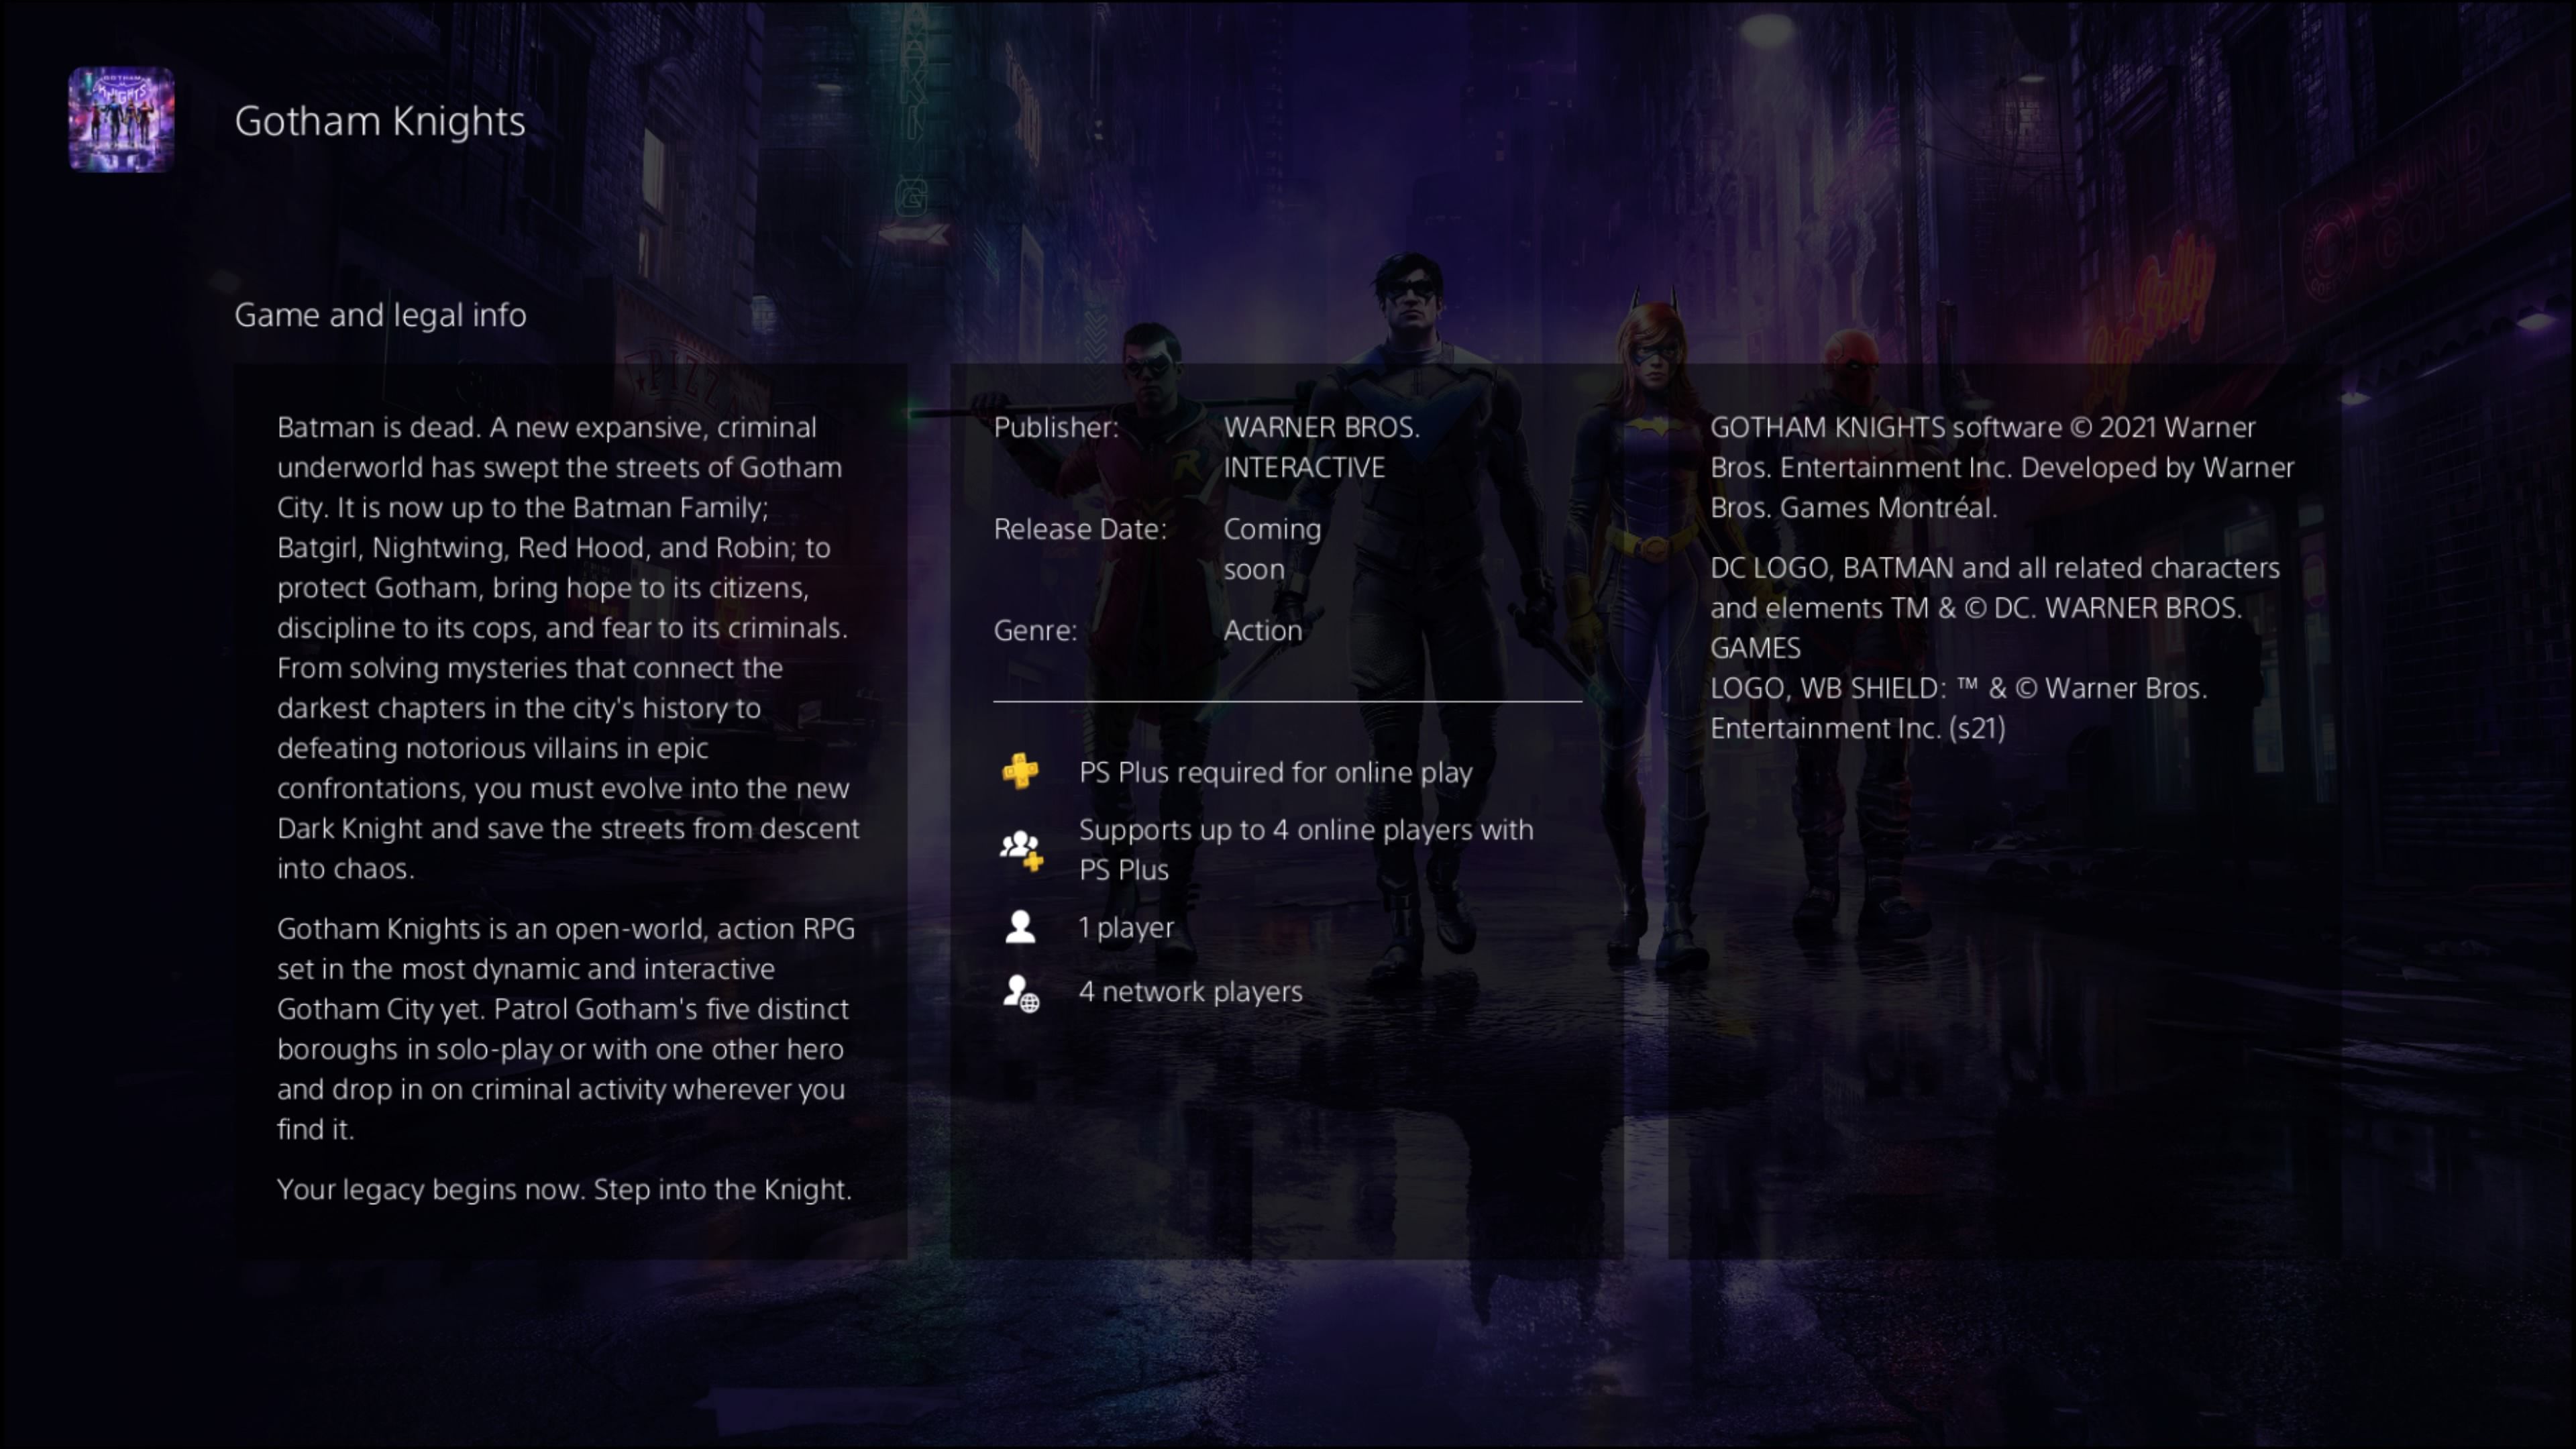Click the '4 network players' text
This screenshot has height=1449, width=2576.
1190,991
